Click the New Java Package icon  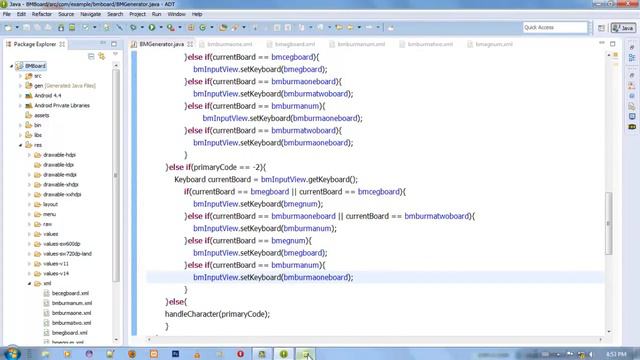(x=191, y=28)
